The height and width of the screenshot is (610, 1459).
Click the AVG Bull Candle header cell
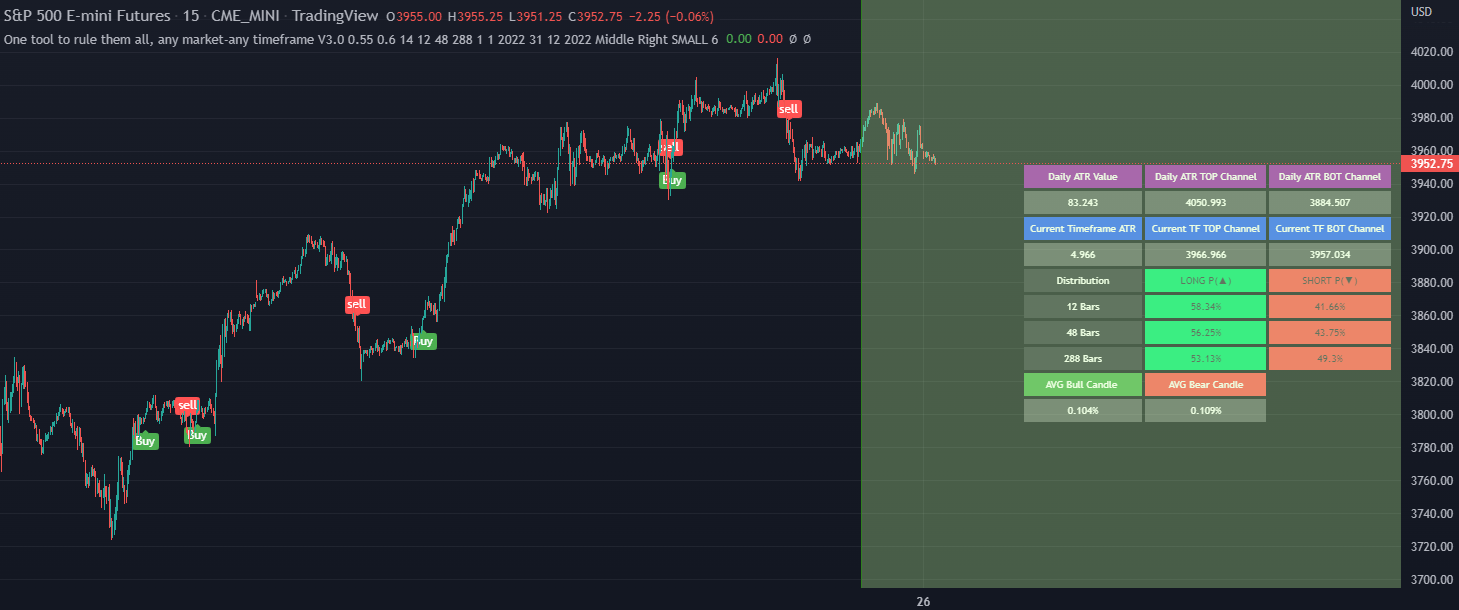coord(1082,385)
